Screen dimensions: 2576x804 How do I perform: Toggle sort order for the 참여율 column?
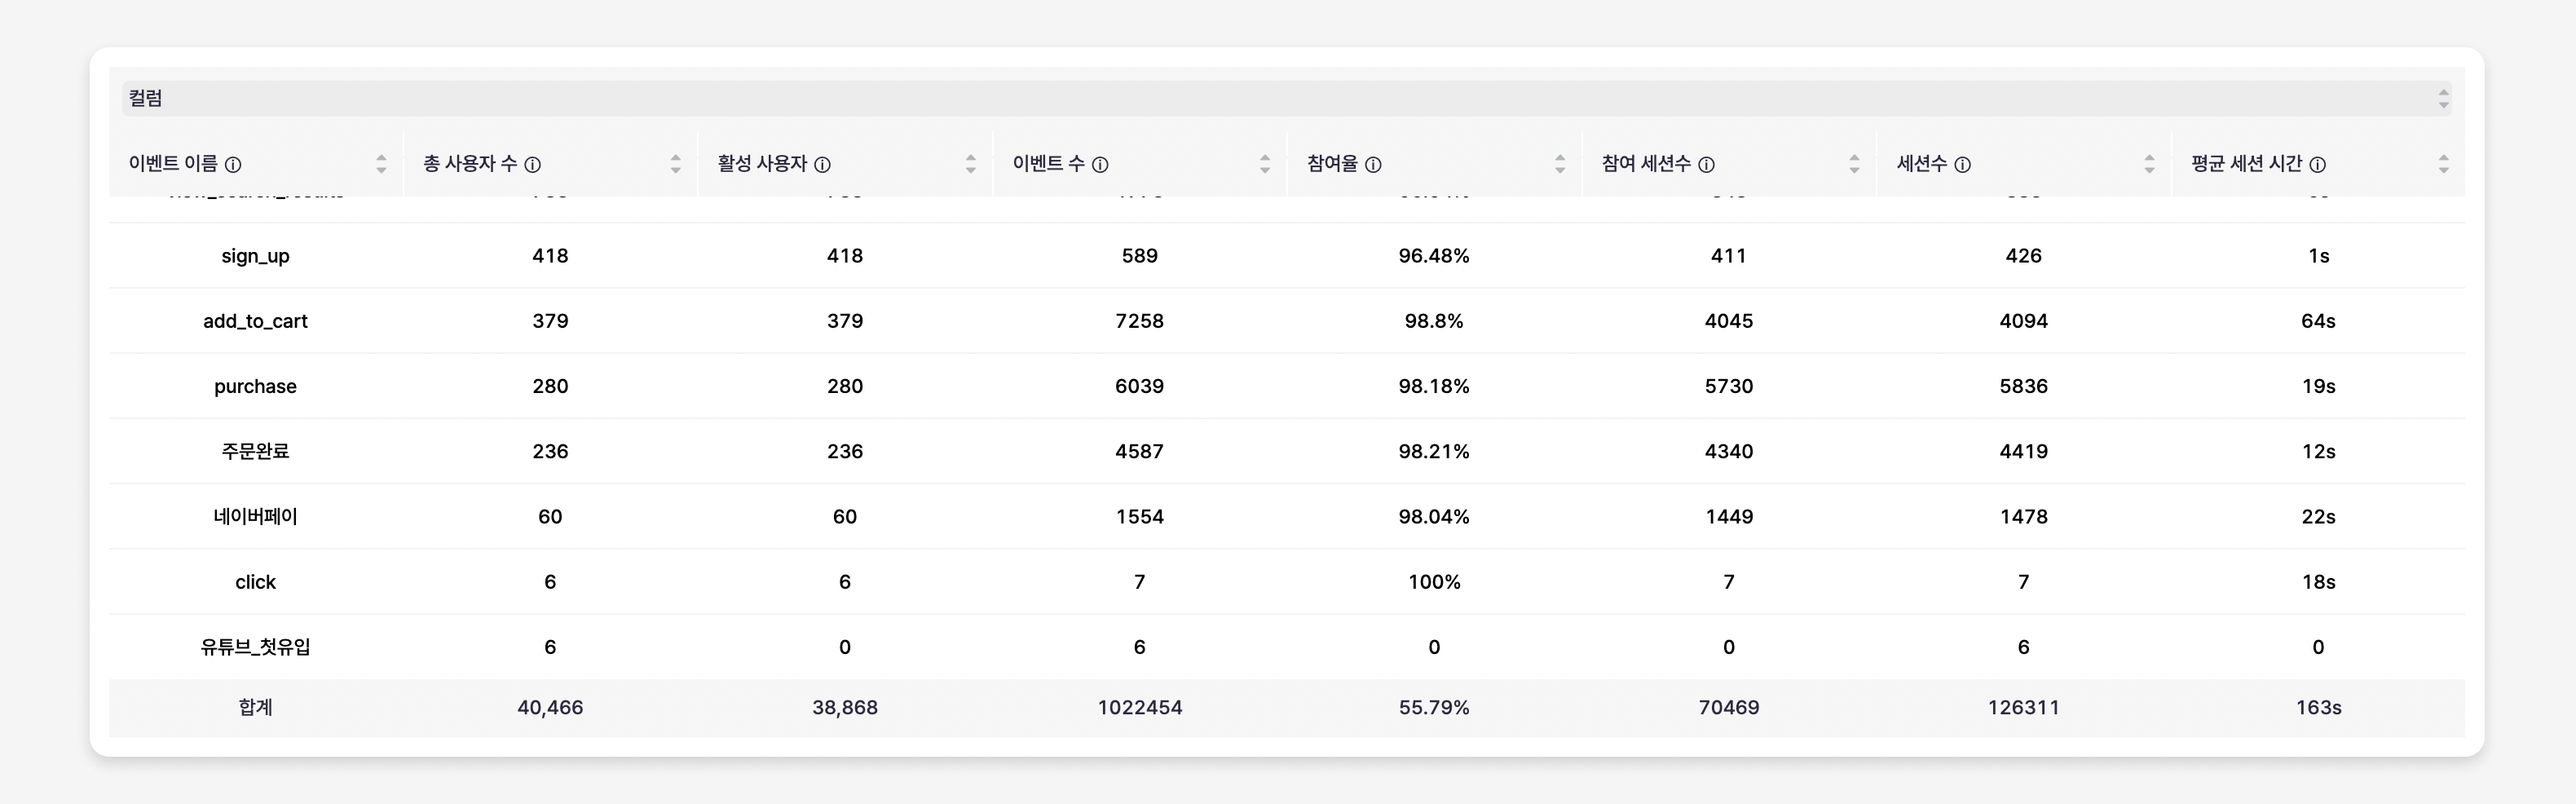coord(1559,163)
